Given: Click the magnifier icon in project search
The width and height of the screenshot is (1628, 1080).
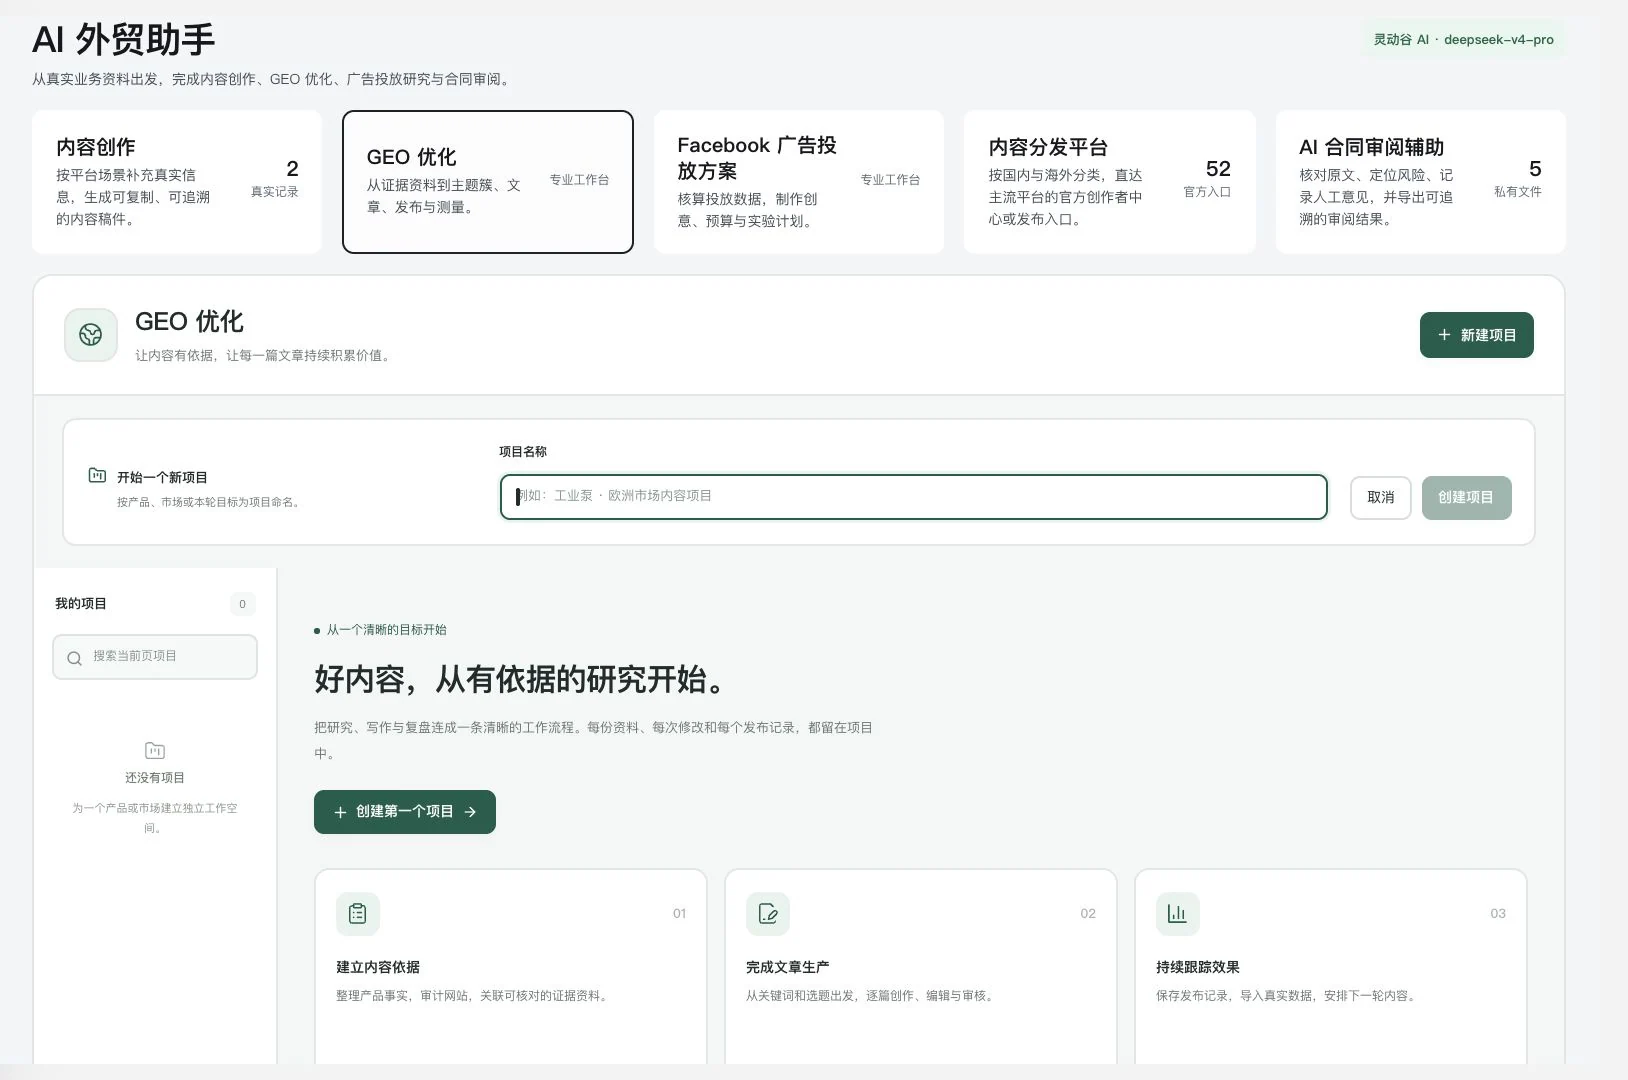Looking at the screenshot, I should pyautogui.click(x=74, y=658).
